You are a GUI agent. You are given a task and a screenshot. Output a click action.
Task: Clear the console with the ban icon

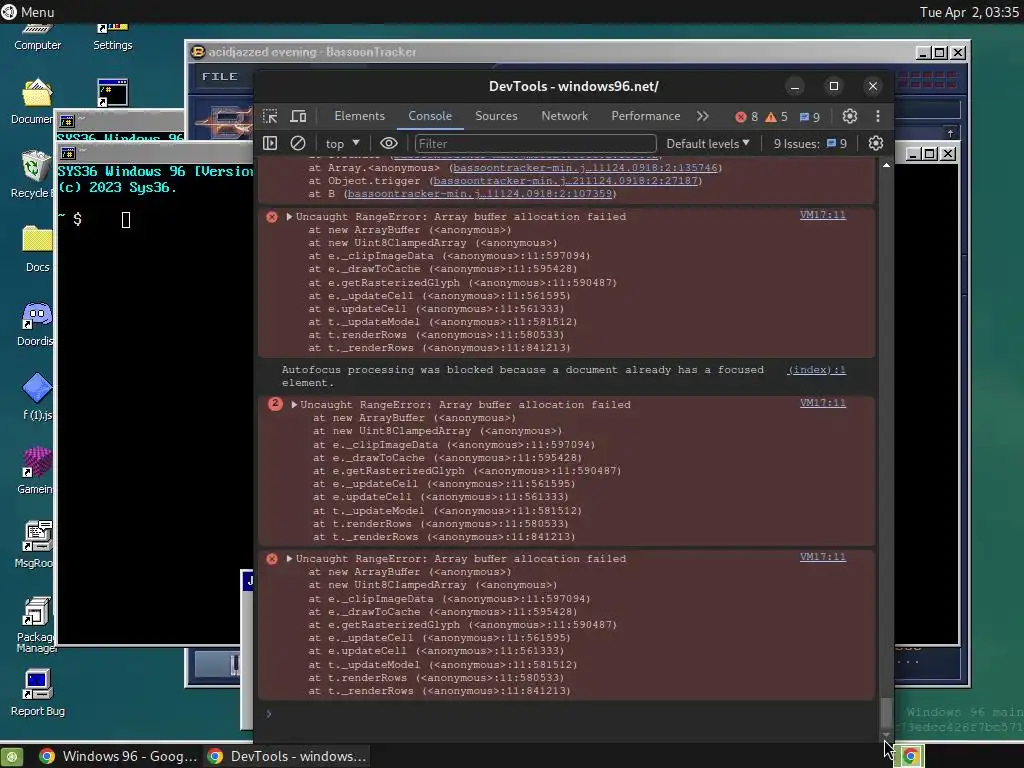point(298,143)
